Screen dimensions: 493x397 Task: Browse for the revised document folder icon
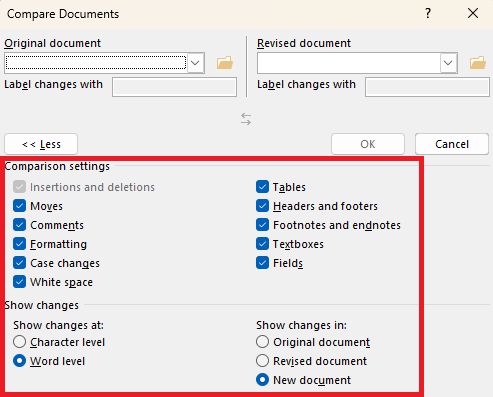tap(478, 63)
